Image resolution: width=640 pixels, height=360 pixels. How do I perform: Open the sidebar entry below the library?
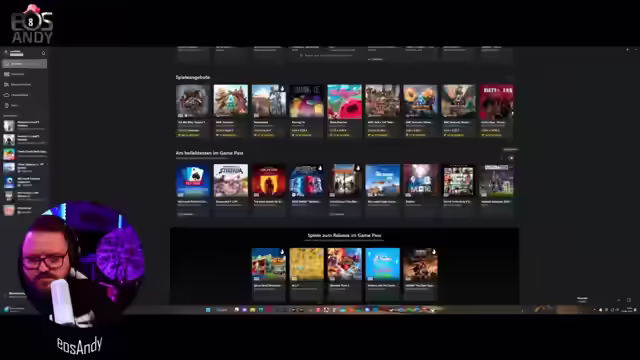[x=24, y=84]
